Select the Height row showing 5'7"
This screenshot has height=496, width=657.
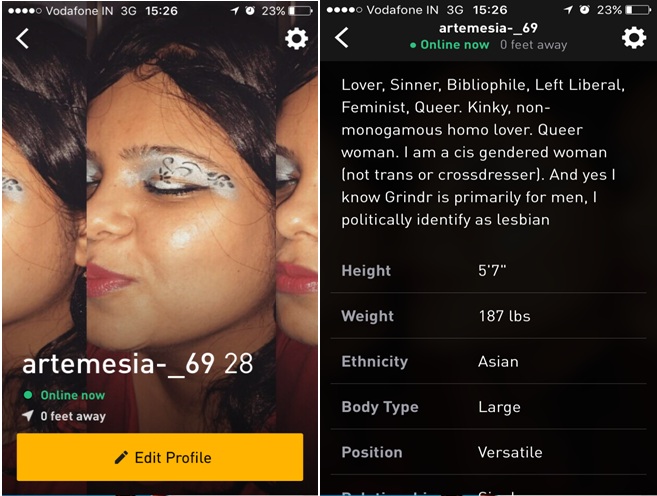pyautogui.click(x=489, y=271)
